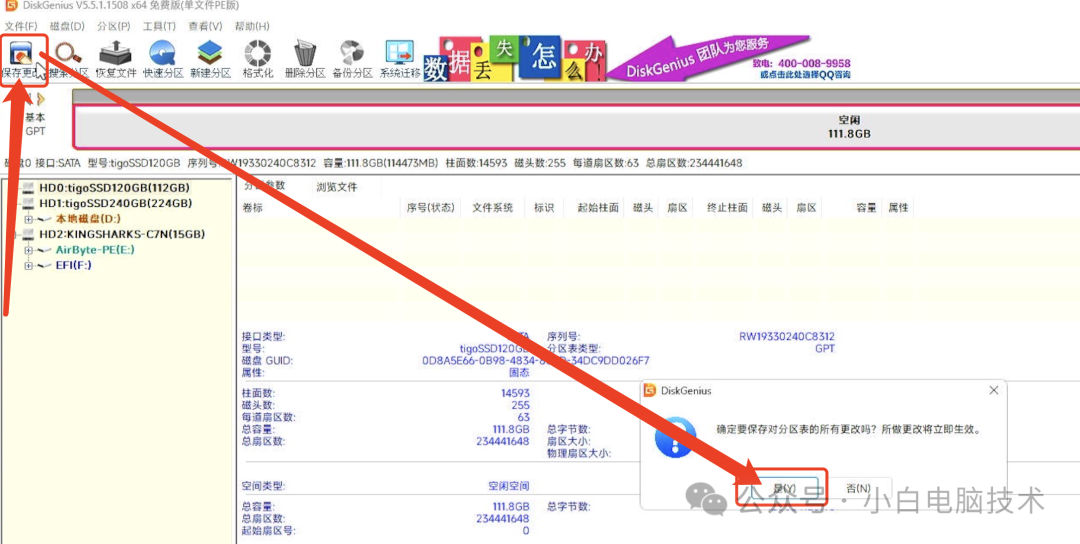
Task: Open the Partition (分区) menu
Action: (114, 26)
